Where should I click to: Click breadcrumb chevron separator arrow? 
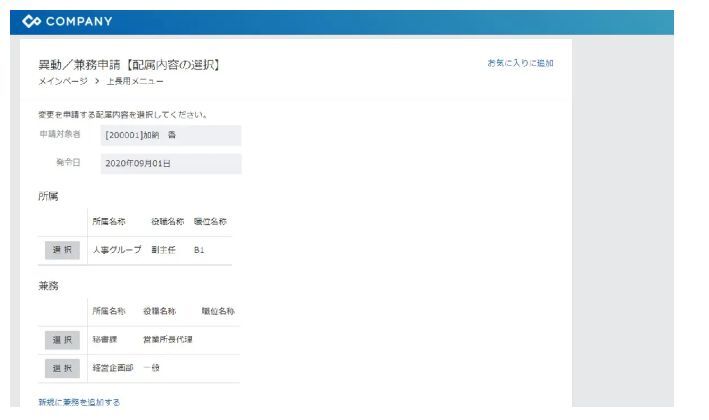[x=97, y=81]
